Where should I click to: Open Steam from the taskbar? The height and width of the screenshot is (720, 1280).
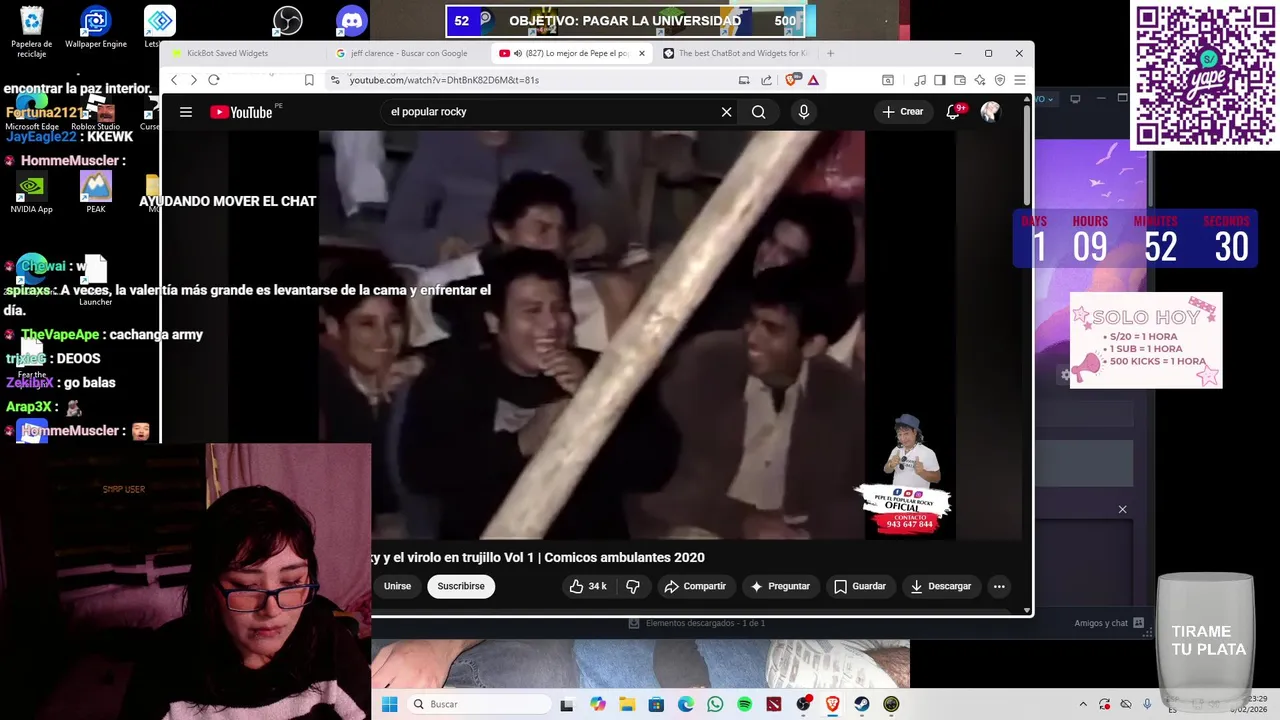(862, 704)
